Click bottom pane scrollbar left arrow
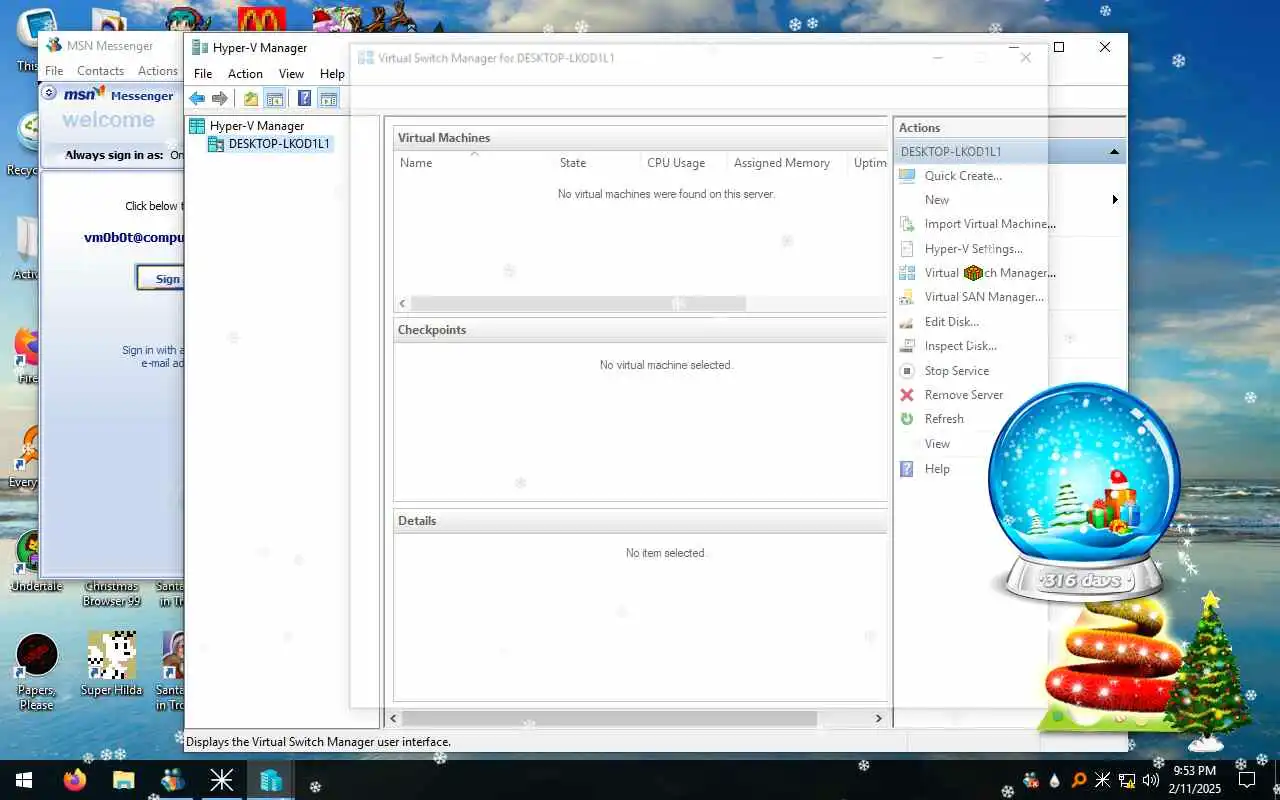Viewport: 1280px width, 800px height. point(393,718)
